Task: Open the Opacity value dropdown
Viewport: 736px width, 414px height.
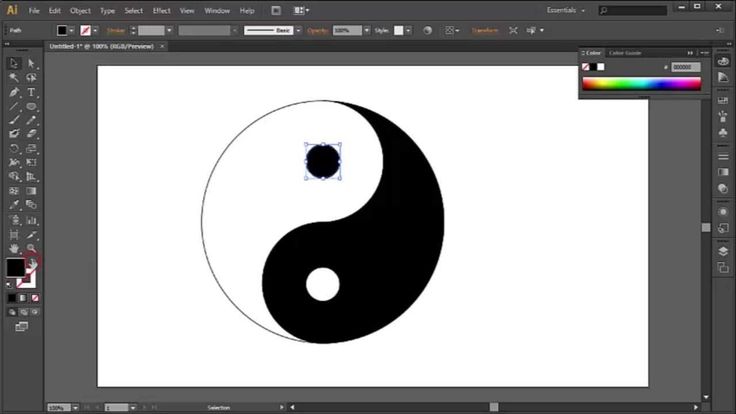Action: pos(367,31)
